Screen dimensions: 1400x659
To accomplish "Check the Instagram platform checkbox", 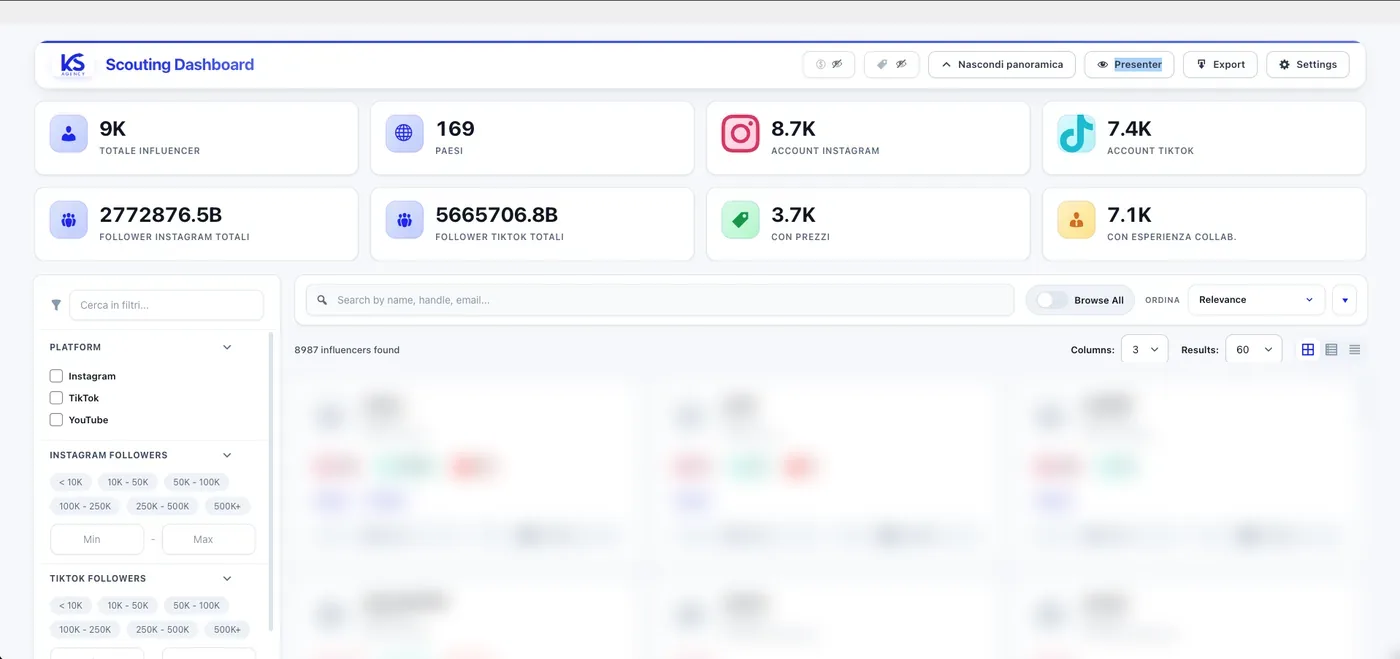I will pyautogui.click(x=56, y=376).
